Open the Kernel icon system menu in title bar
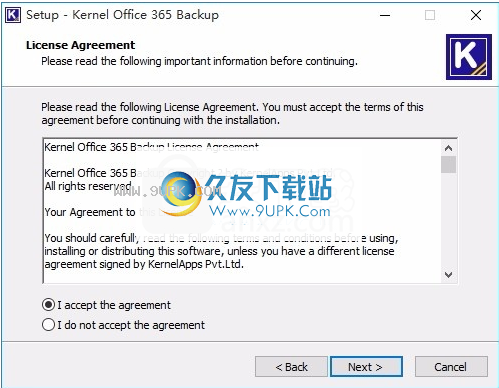 coord(13,15)
